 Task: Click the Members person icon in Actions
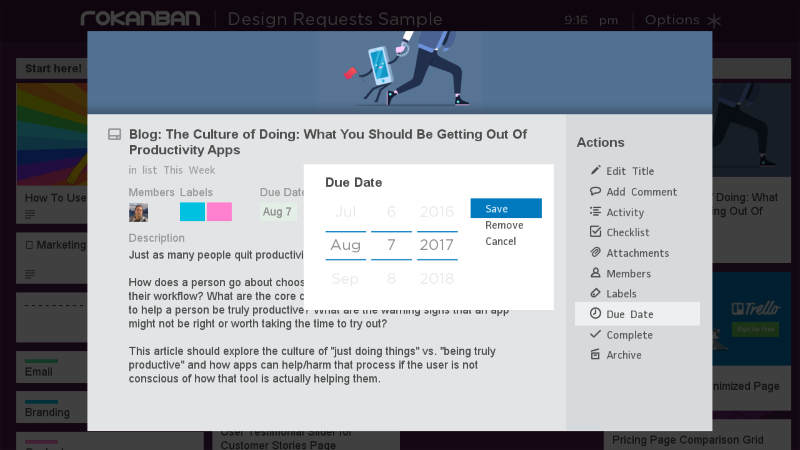pyautogui.click(x=596, y=273)
